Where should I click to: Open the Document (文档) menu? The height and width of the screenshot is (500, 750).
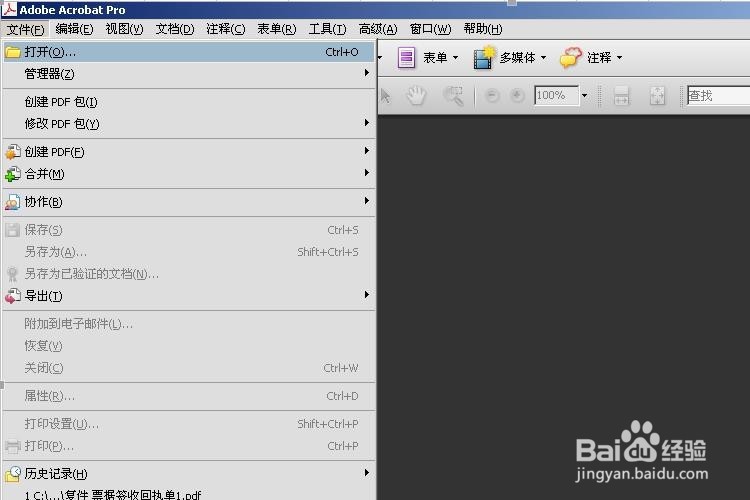point(175,29)
